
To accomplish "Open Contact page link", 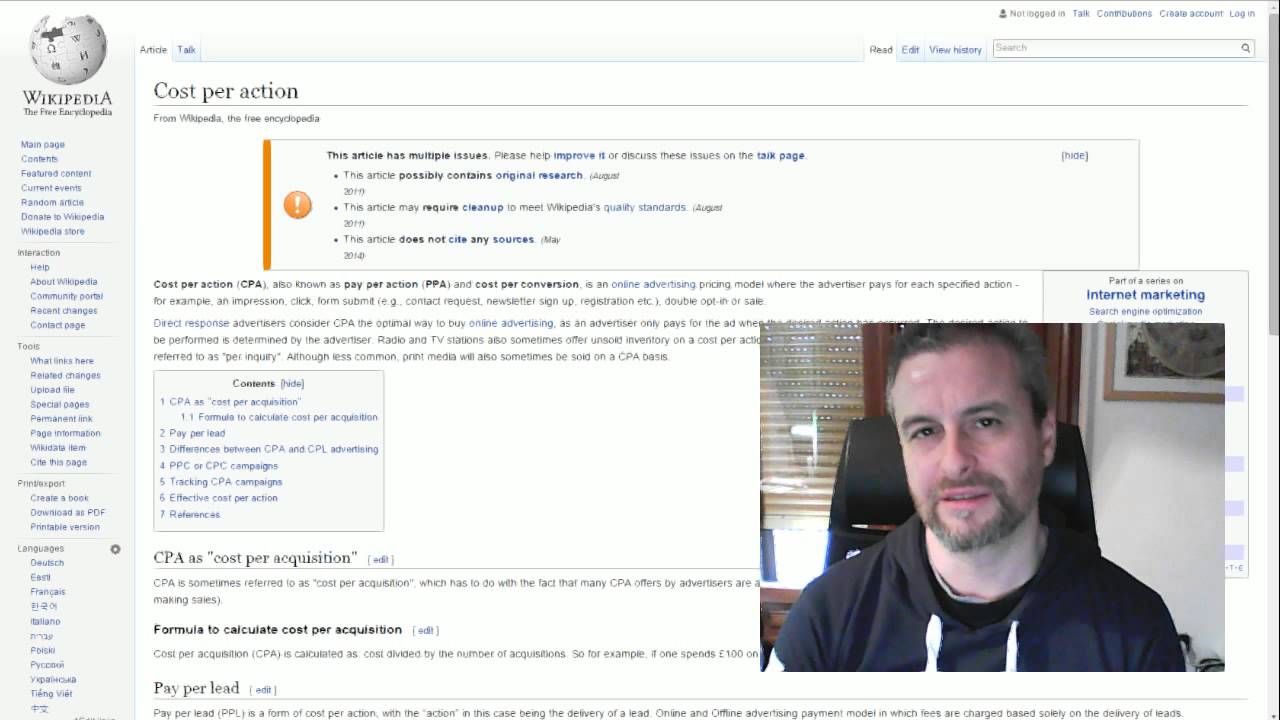I will point(58,326).
